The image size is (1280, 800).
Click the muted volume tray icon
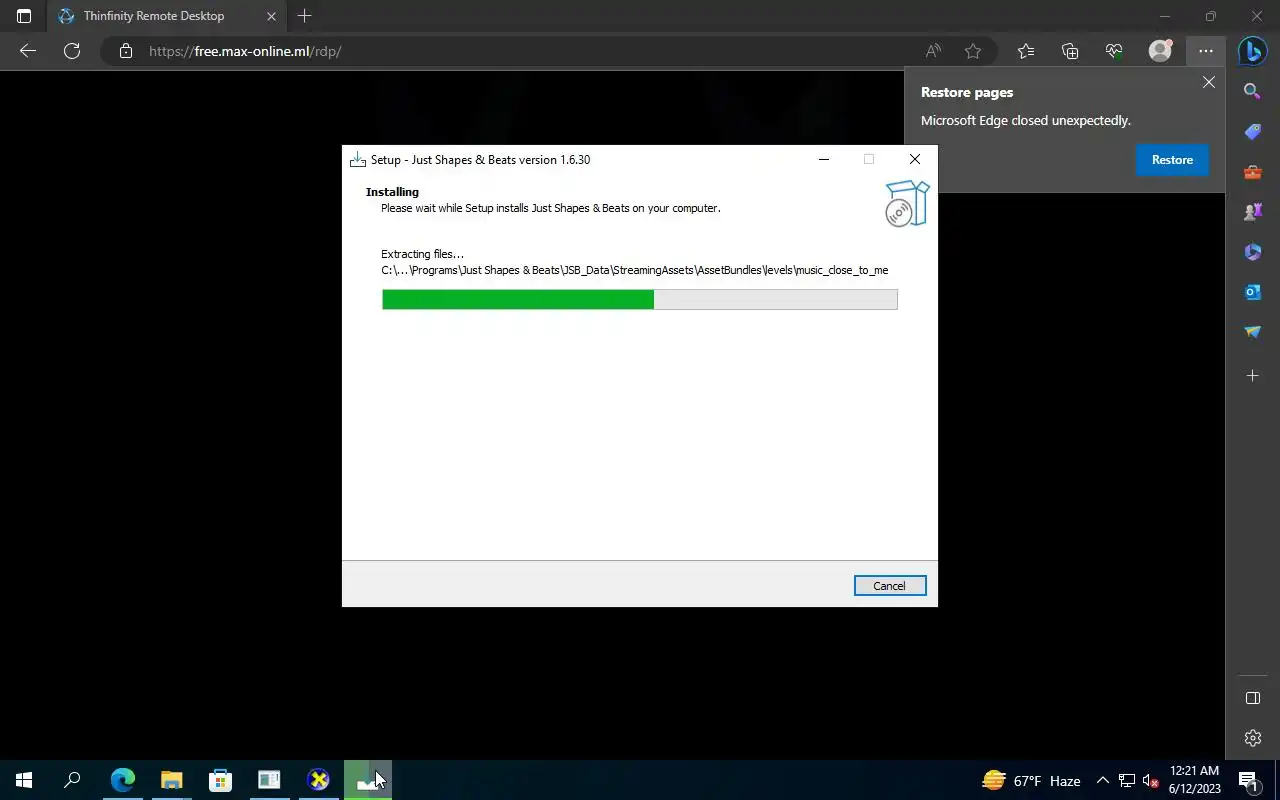pos(1150,781)
